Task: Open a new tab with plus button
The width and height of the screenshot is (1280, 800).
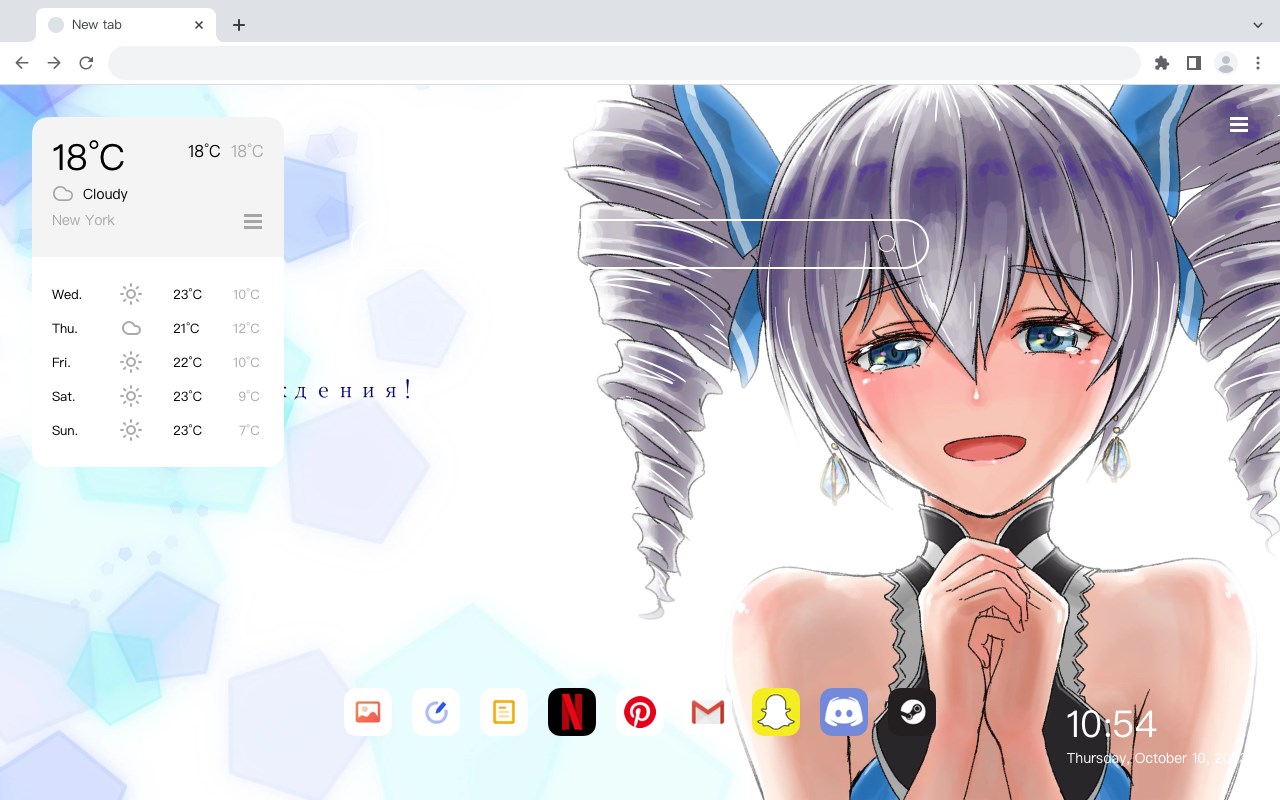Action: point(238,25)
